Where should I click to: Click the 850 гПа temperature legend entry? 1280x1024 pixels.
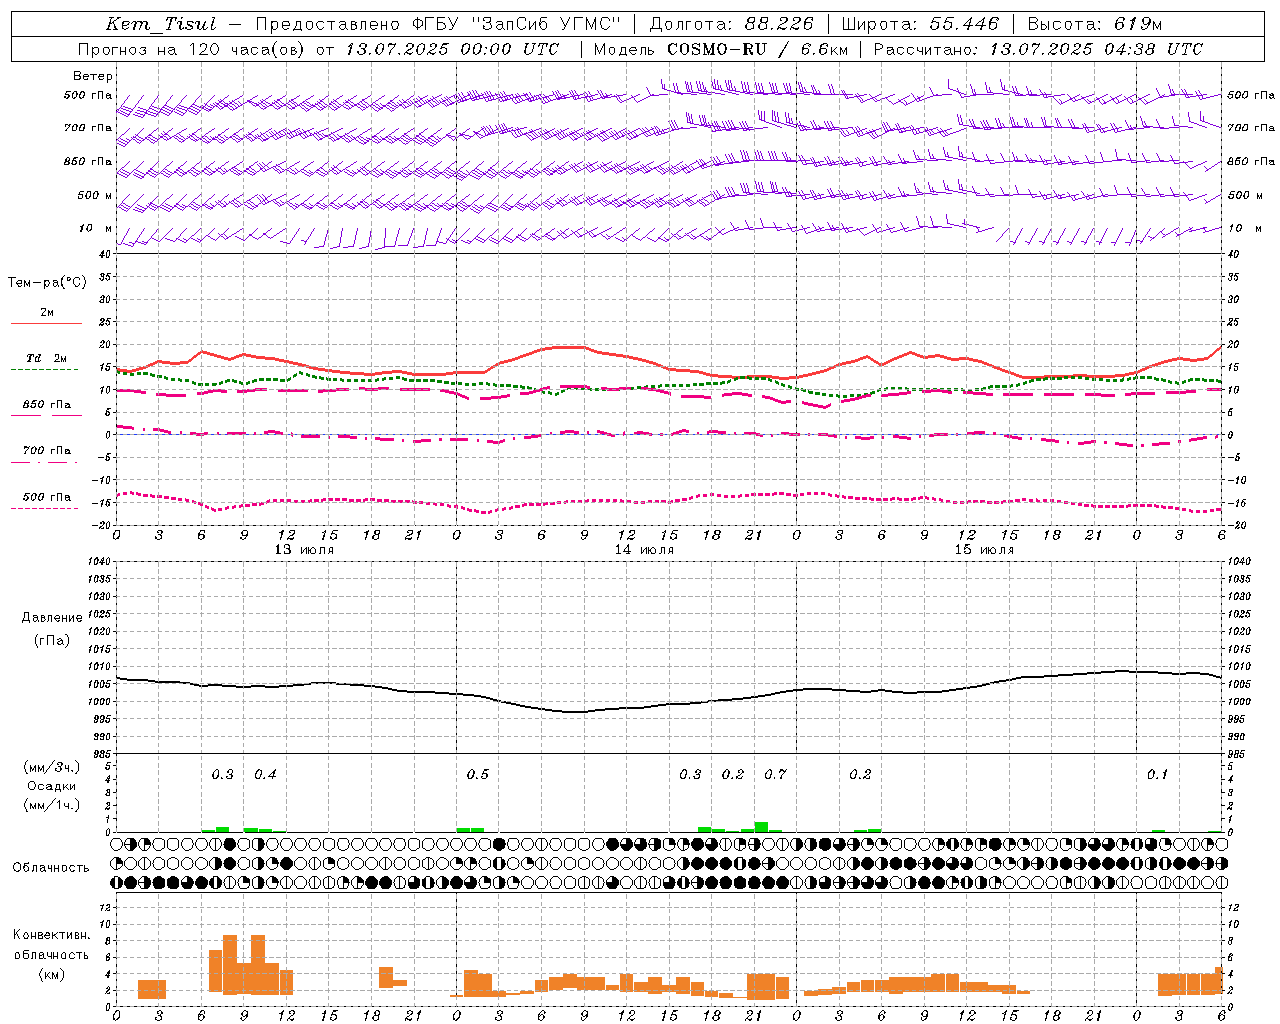tap(46, 406)
